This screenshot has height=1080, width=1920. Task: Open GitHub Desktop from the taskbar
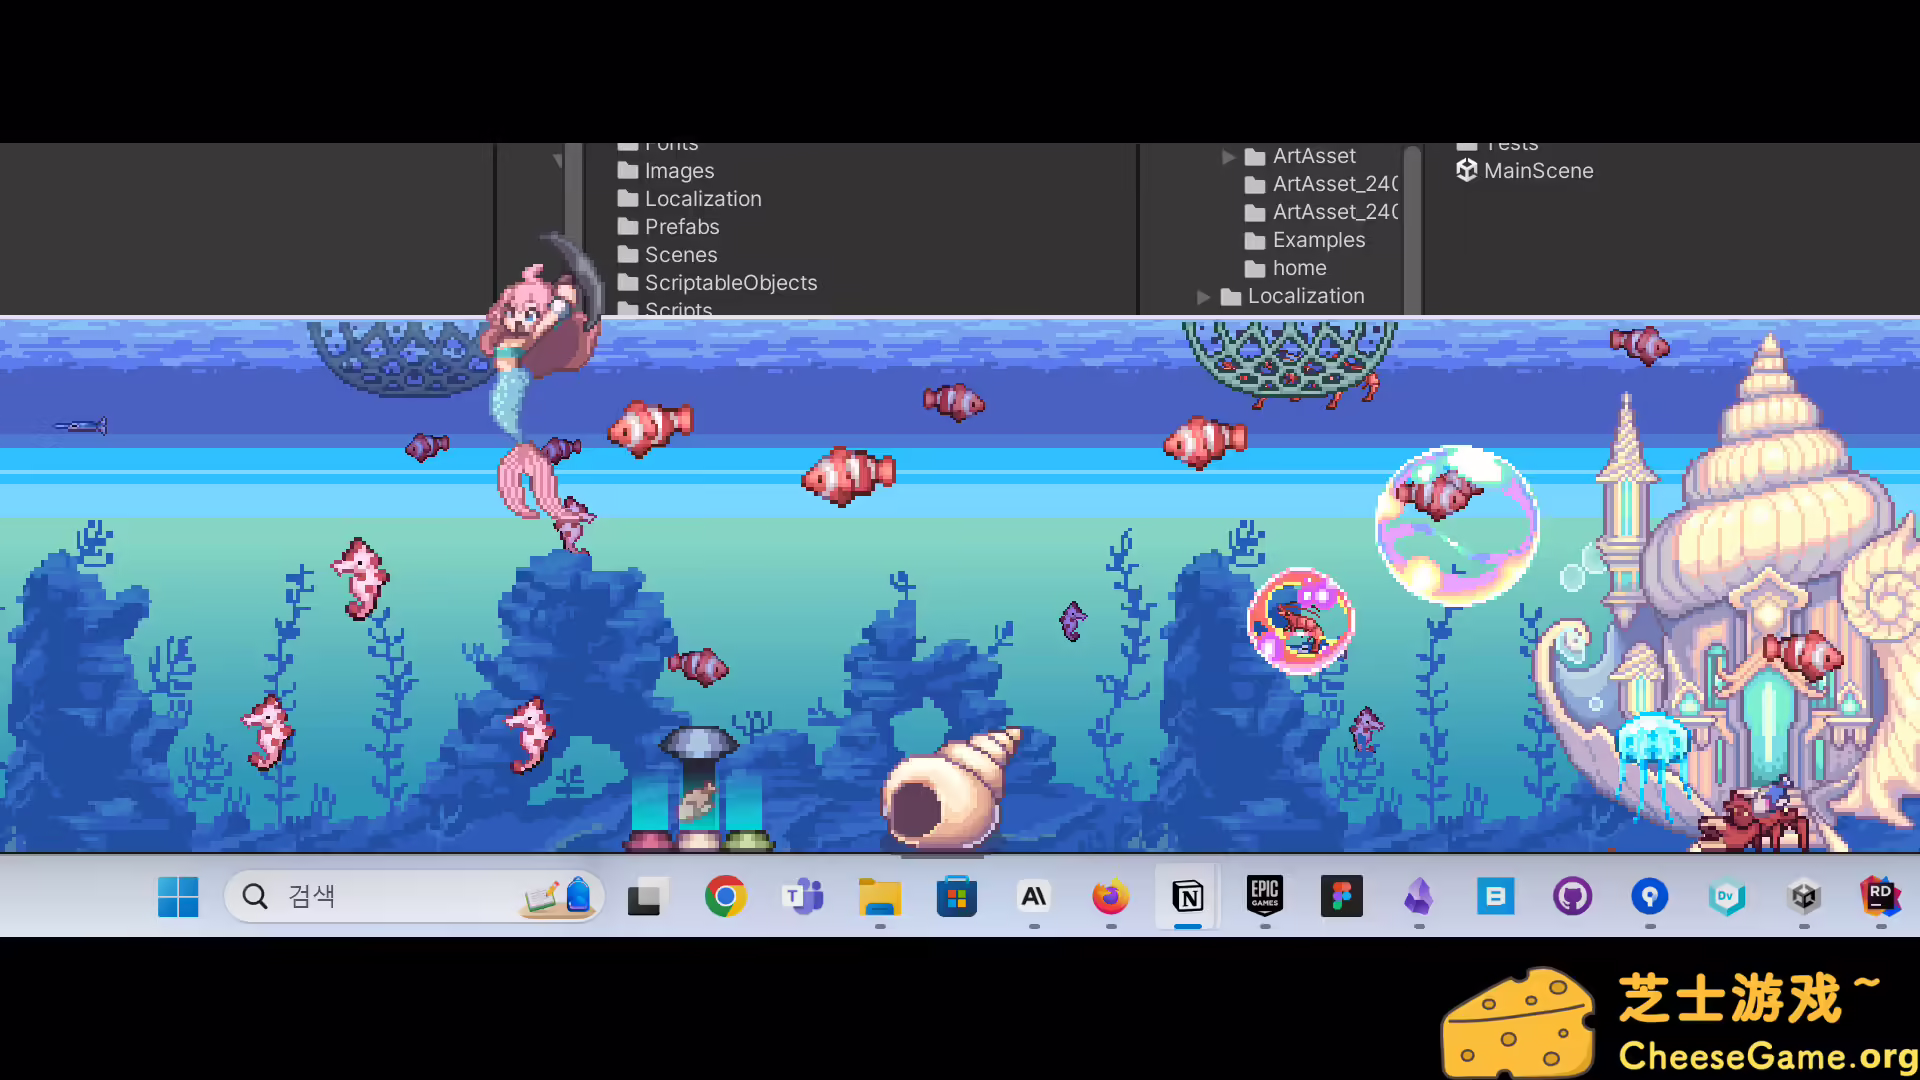1572,896
